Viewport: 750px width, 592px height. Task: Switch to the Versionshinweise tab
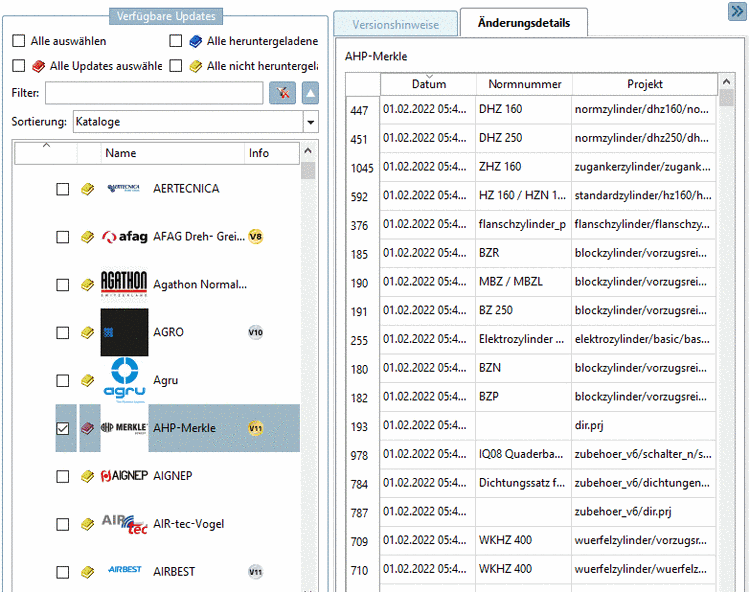pos(396,24)
